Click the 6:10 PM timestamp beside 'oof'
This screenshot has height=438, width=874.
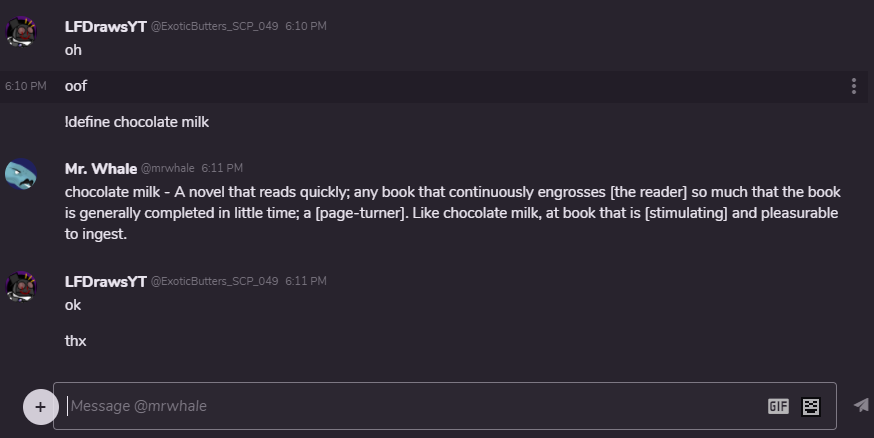click(25, 87)
